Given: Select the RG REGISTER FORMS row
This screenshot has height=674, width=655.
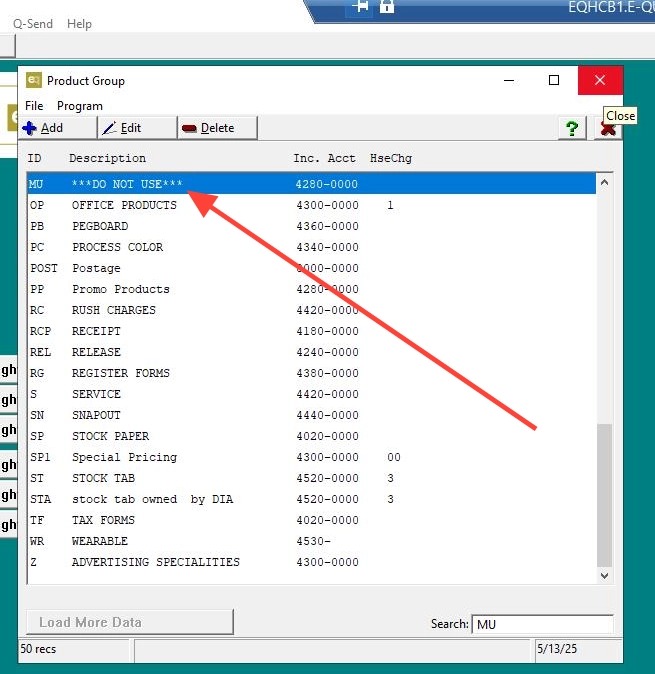Looking at the screenshot, I should coord(312,373).
